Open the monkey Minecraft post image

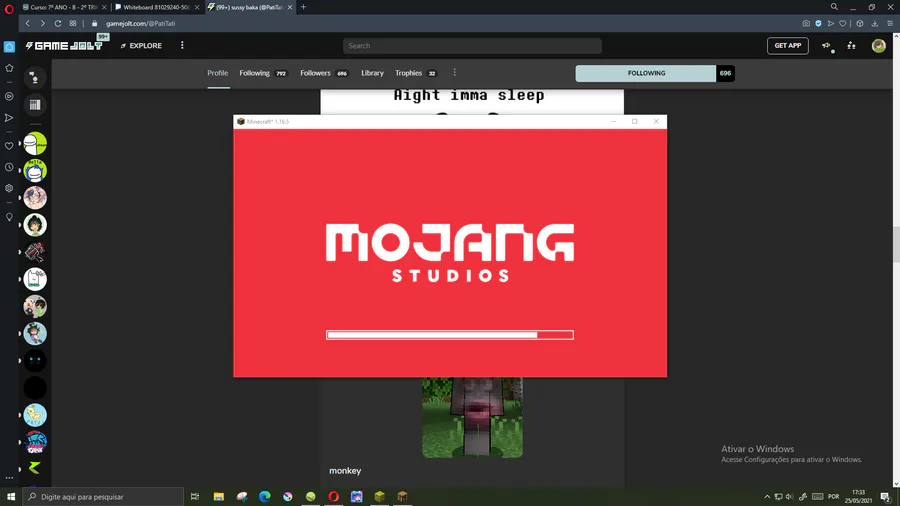point(472,418)
